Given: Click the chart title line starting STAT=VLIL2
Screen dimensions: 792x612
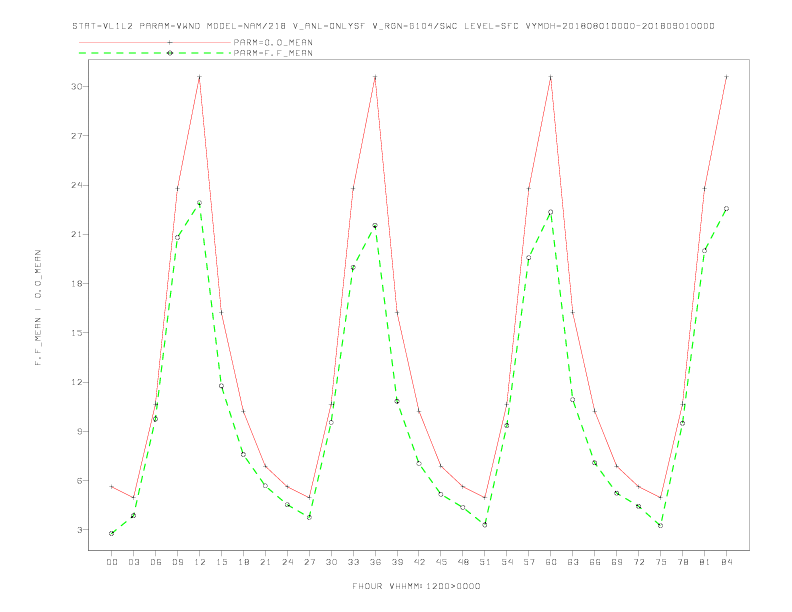Looking at the screenshot, I should tap(393, 26).
